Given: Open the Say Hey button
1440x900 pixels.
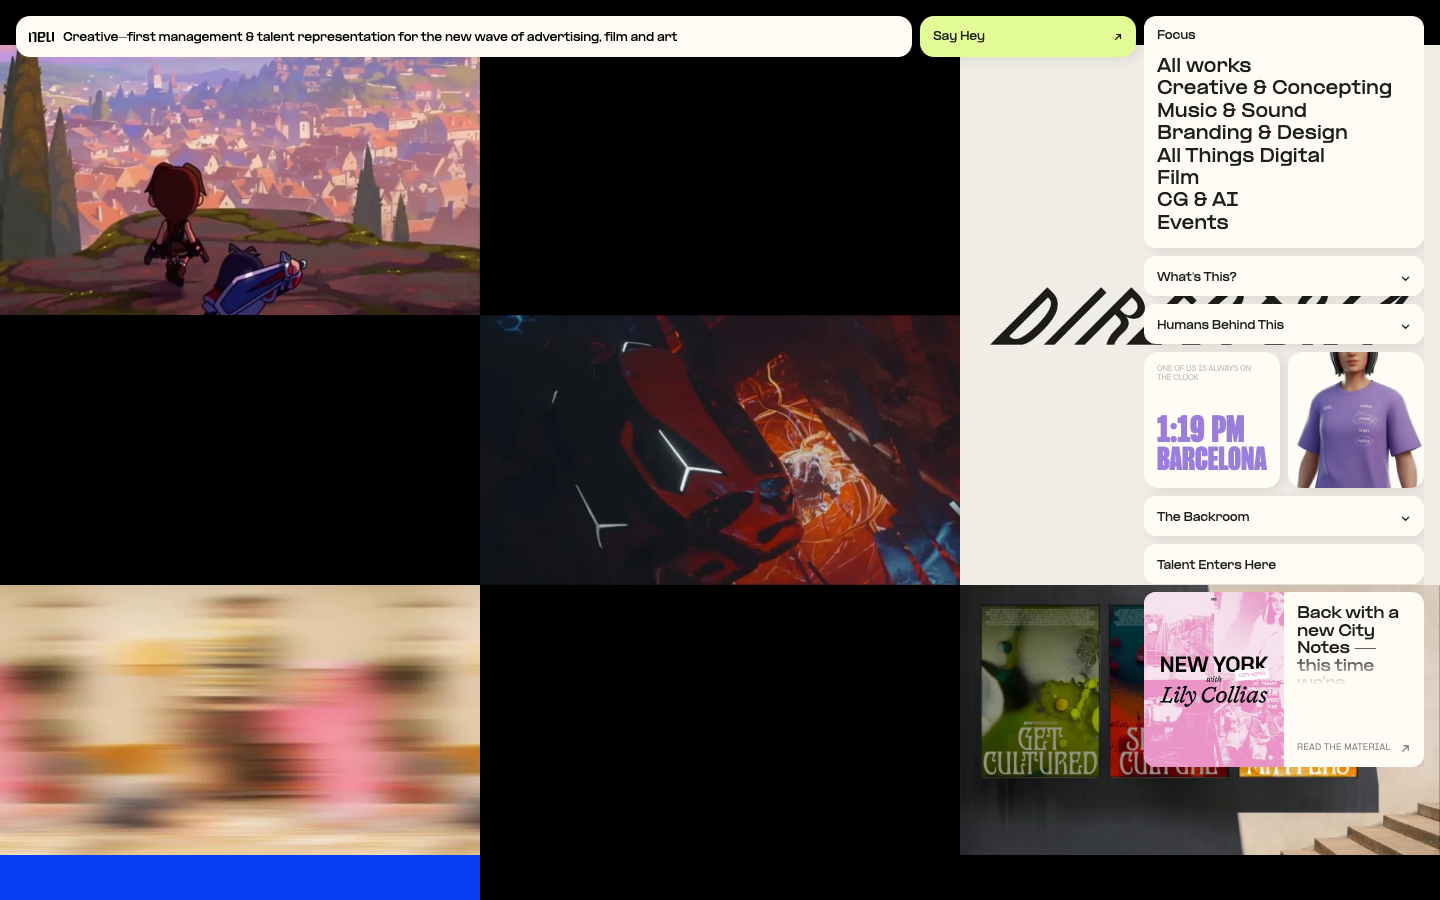Looking at the screenshot, I should [x=1027, y=36].
